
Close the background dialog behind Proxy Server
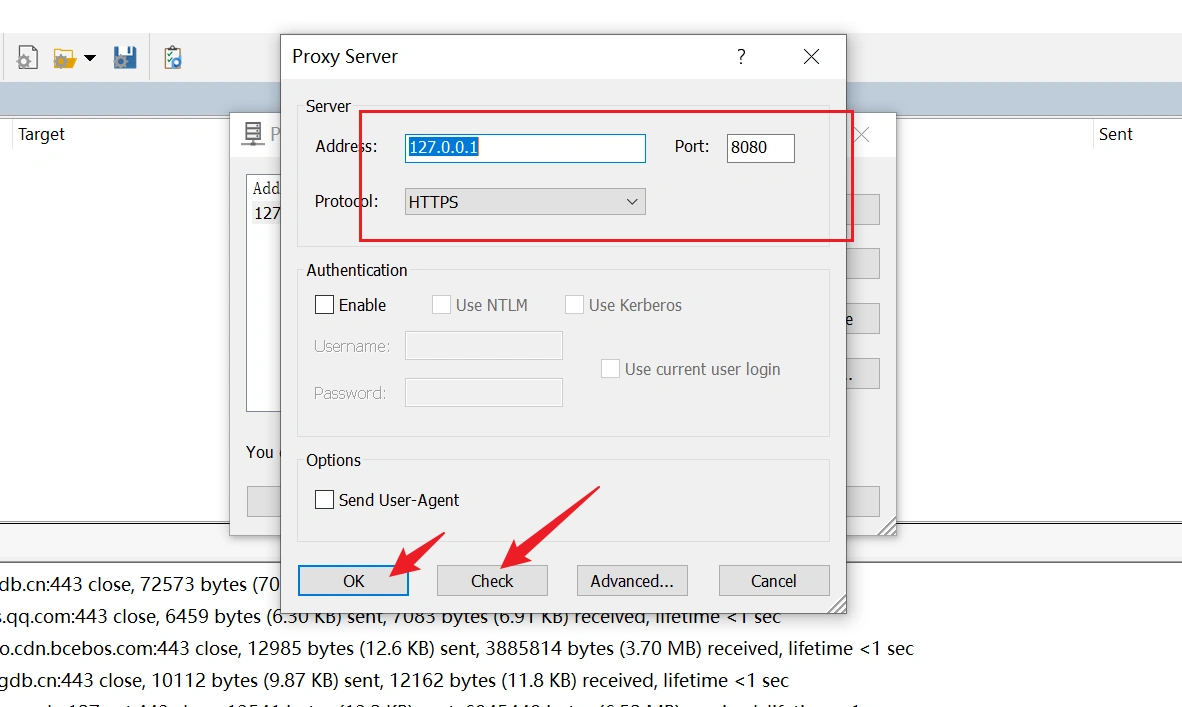pyautogui.click(x=862, y=134)
